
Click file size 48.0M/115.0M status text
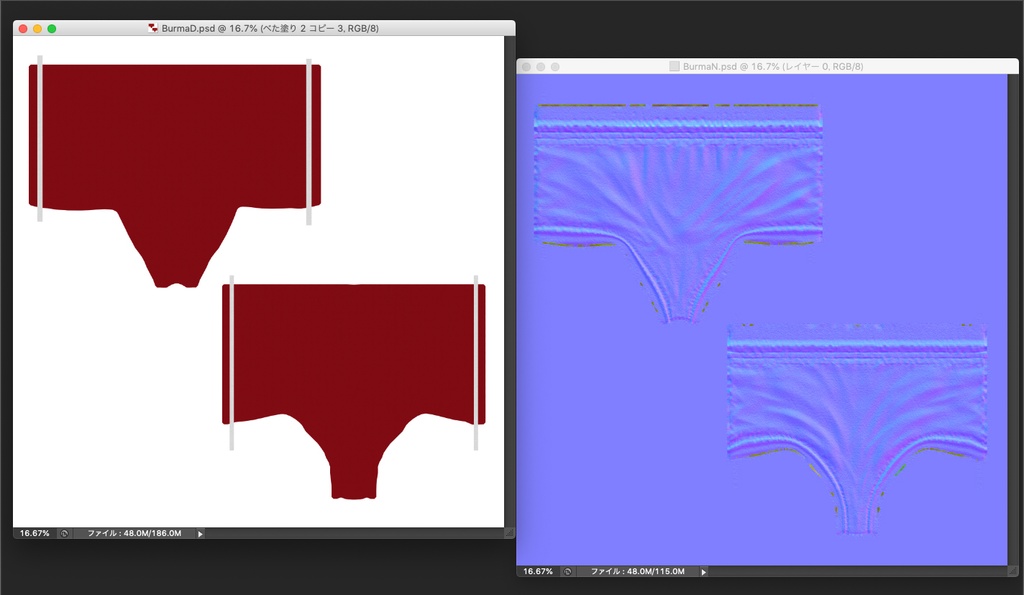click(638, 571)
